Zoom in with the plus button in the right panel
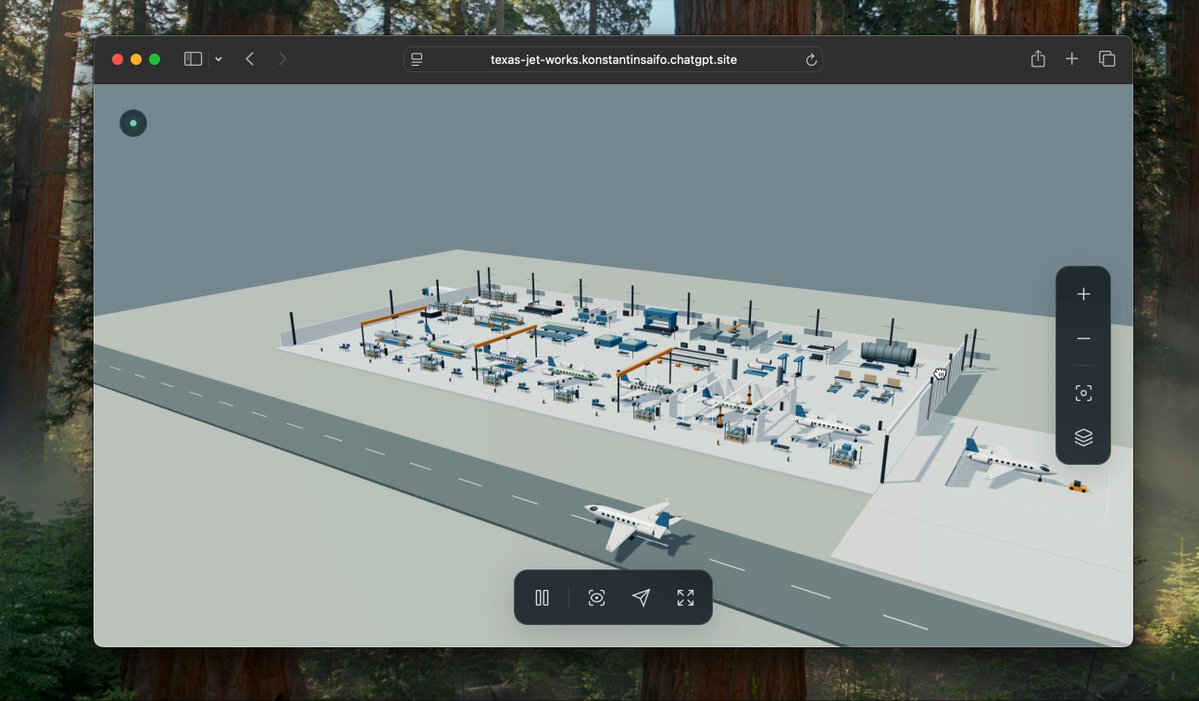Screen dimensions: 1199x701 click(x=1083, y=294)
